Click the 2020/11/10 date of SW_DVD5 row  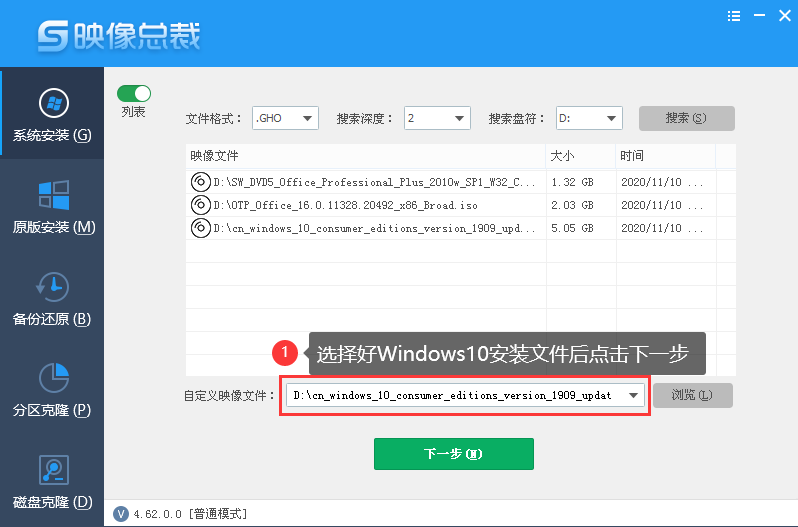pos(662,182)
